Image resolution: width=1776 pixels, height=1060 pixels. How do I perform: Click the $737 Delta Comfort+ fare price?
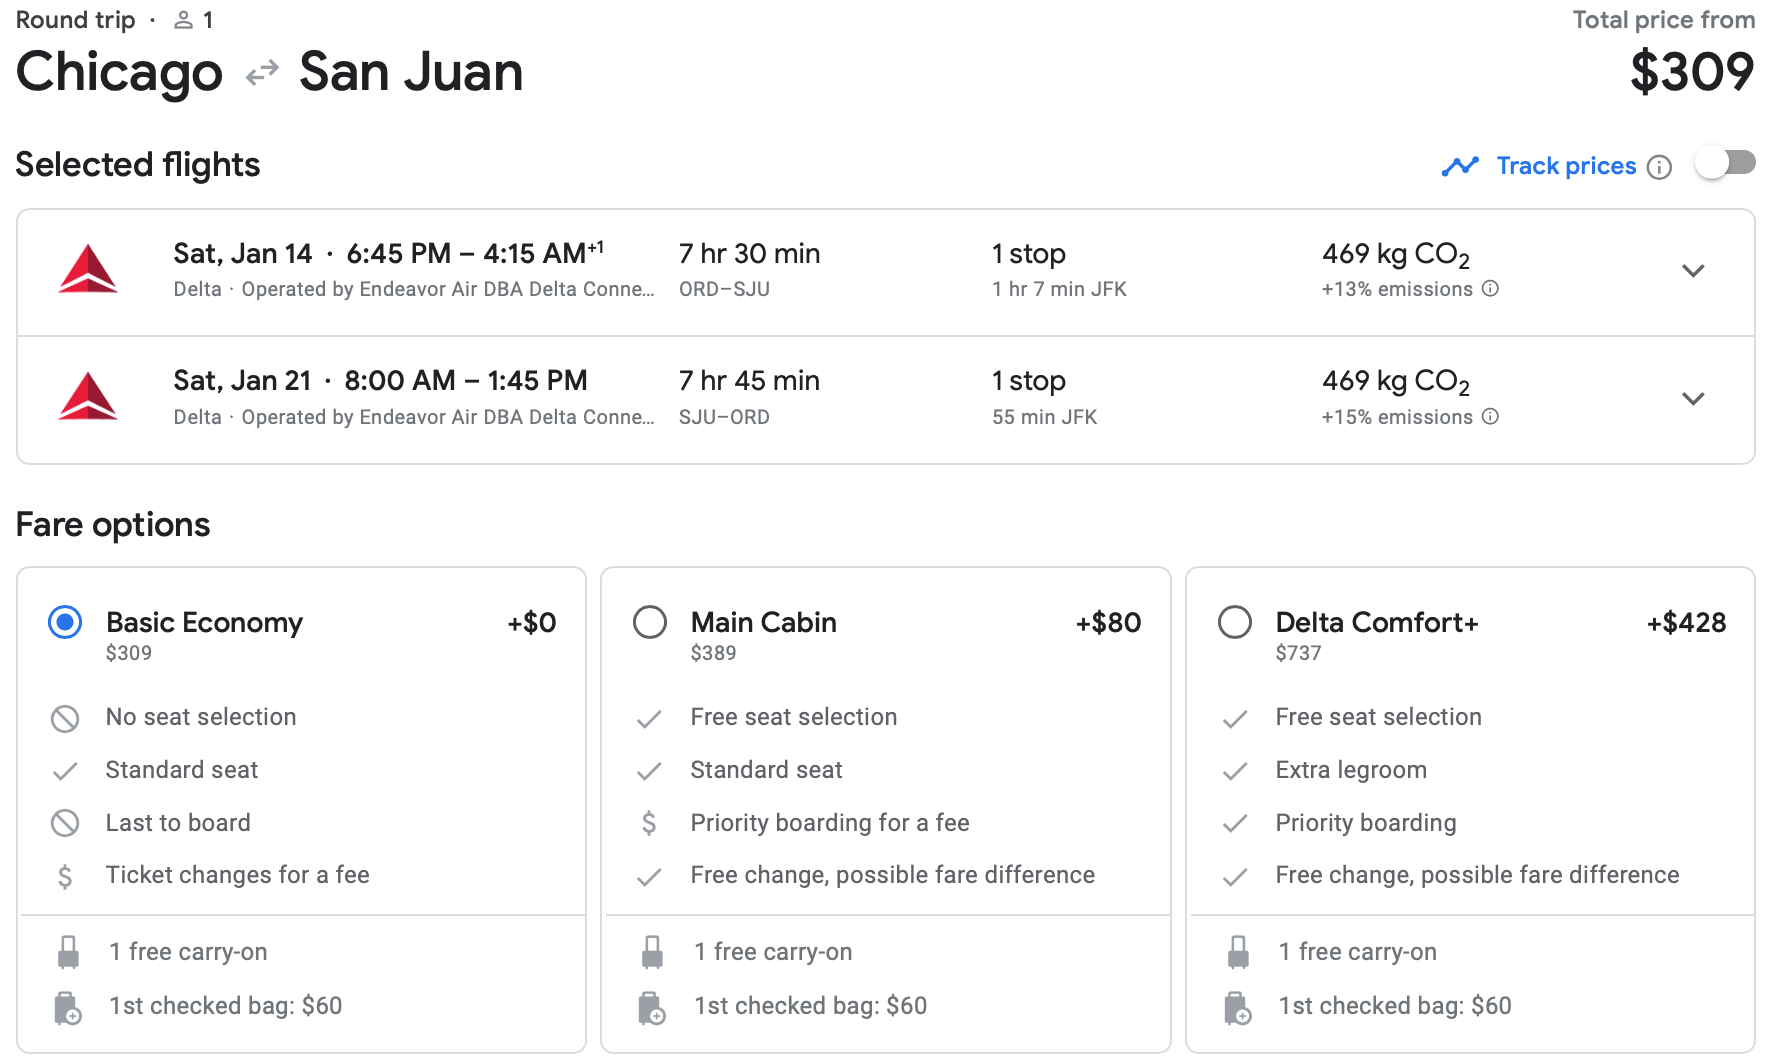[x=1298, y=653]
